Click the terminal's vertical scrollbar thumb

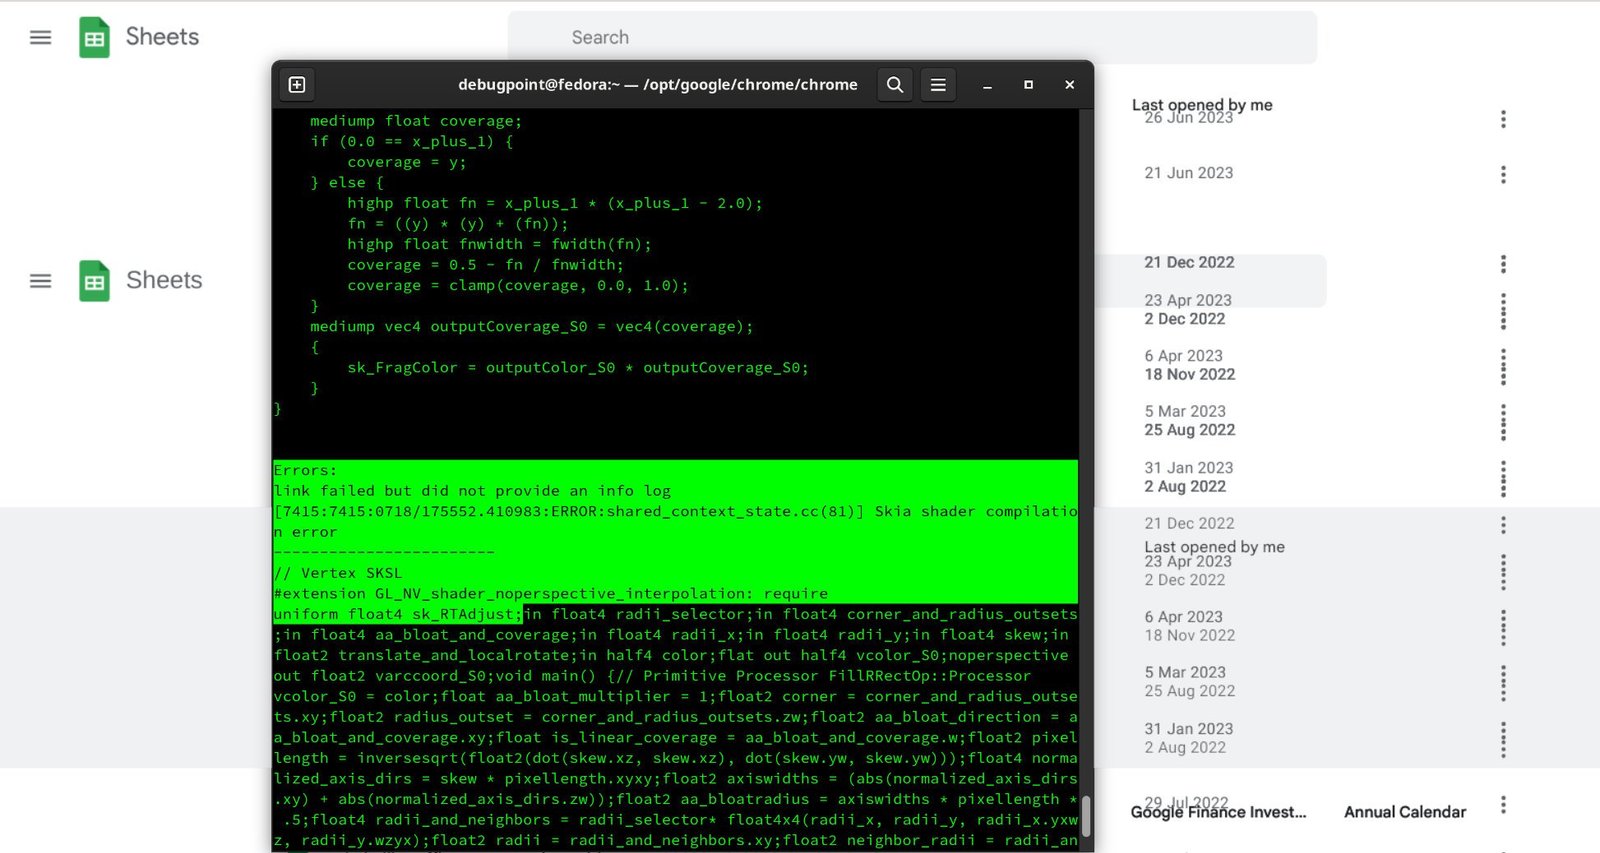pos(1085,816)
